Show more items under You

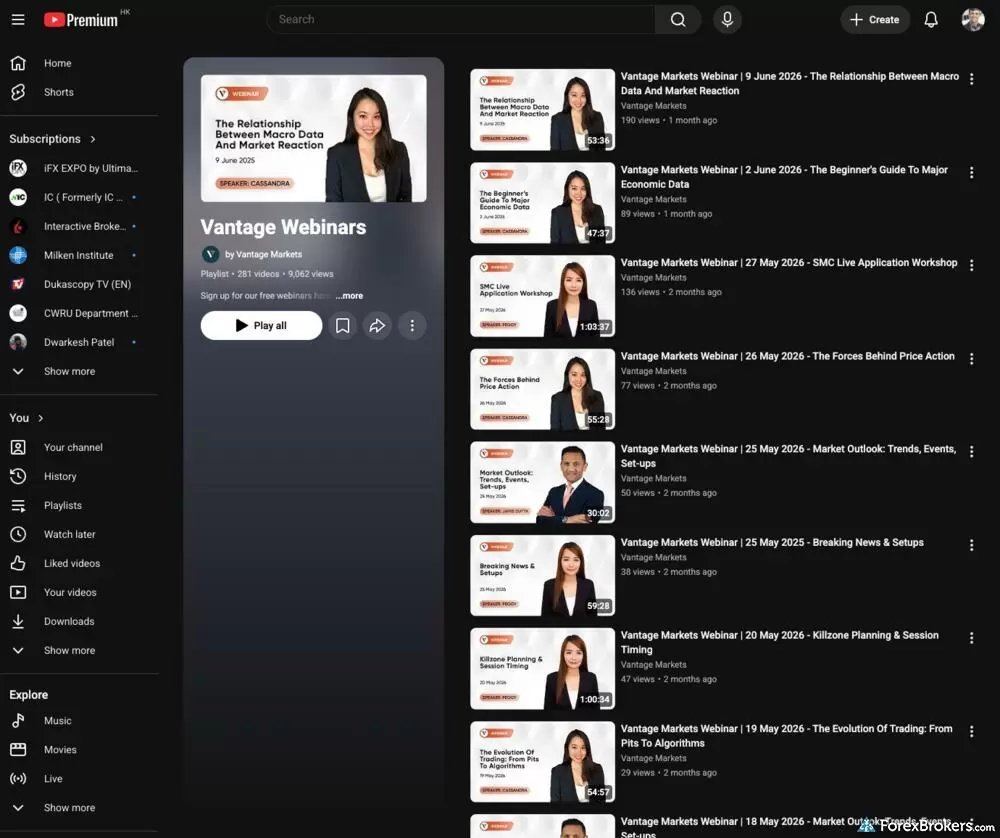click(79, 651)
